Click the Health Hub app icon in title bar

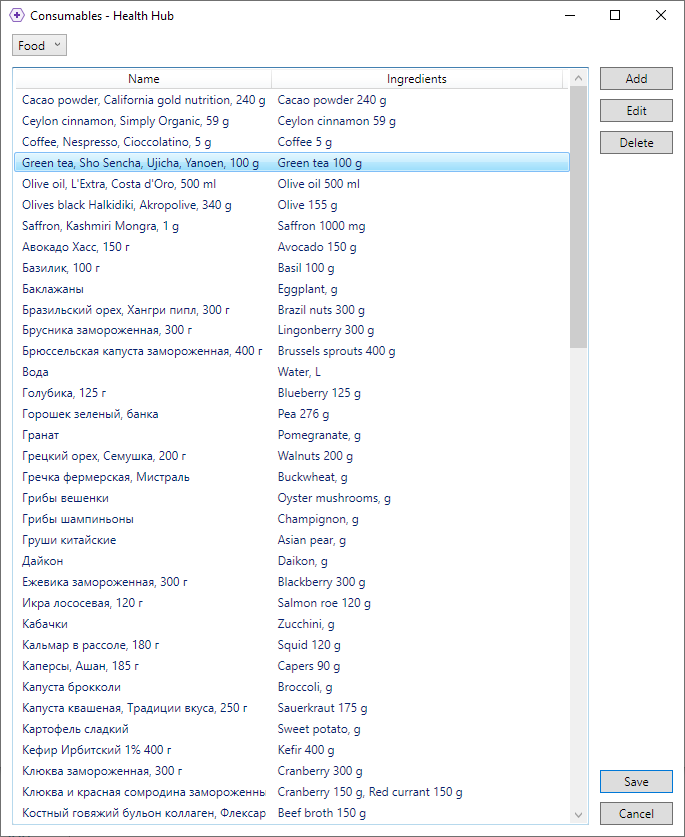tap(16, 16)
